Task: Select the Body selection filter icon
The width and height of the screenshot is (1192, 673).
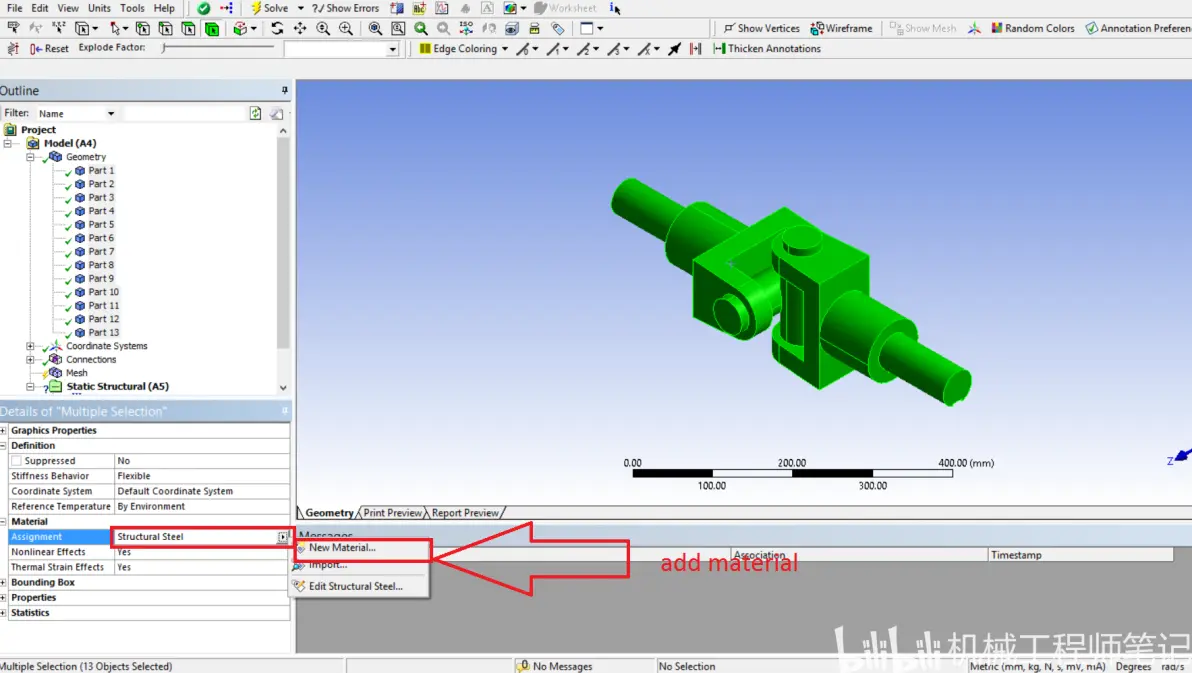Action: [212, 29]
